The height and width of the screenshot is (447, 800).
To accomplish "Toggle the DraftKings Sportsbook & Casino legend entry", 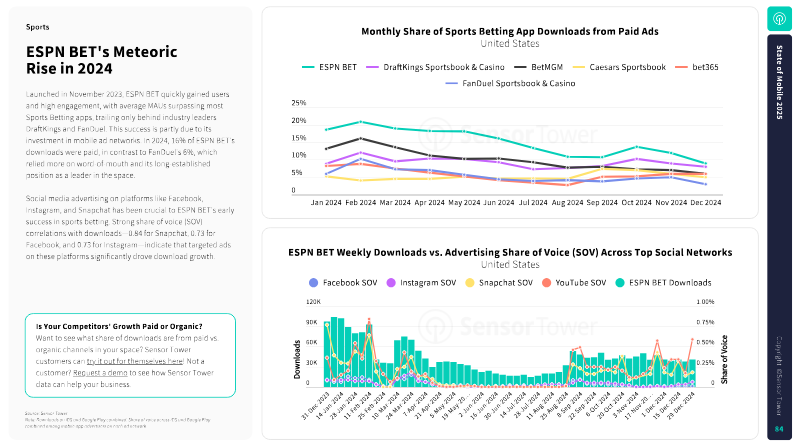I will point(435,67).
